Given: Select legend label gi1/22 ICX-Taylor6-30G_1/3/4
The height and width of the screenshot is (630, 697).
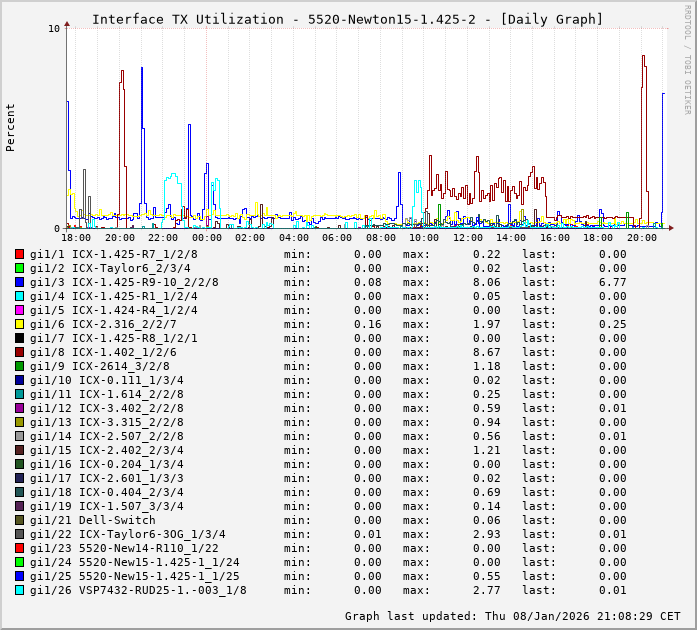Looking at the screenshot, I should point(128,534).
